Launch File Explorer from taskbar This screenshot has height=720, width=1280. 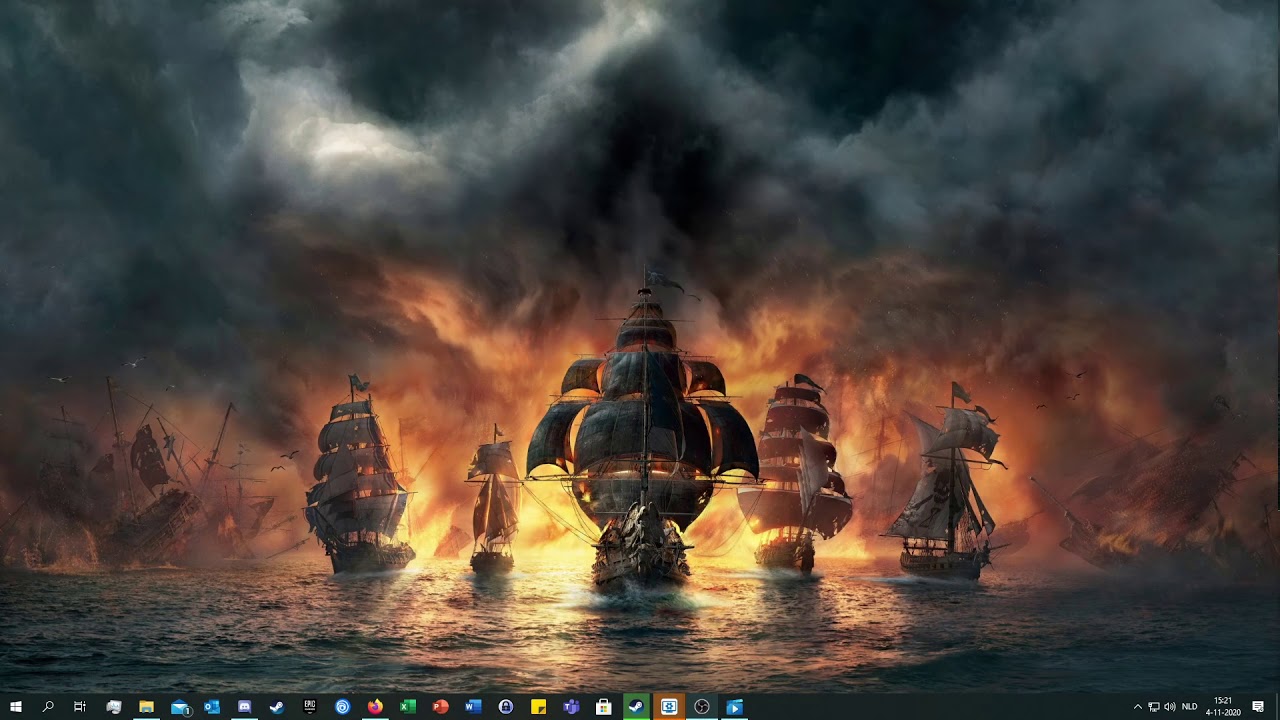(146, 707)
